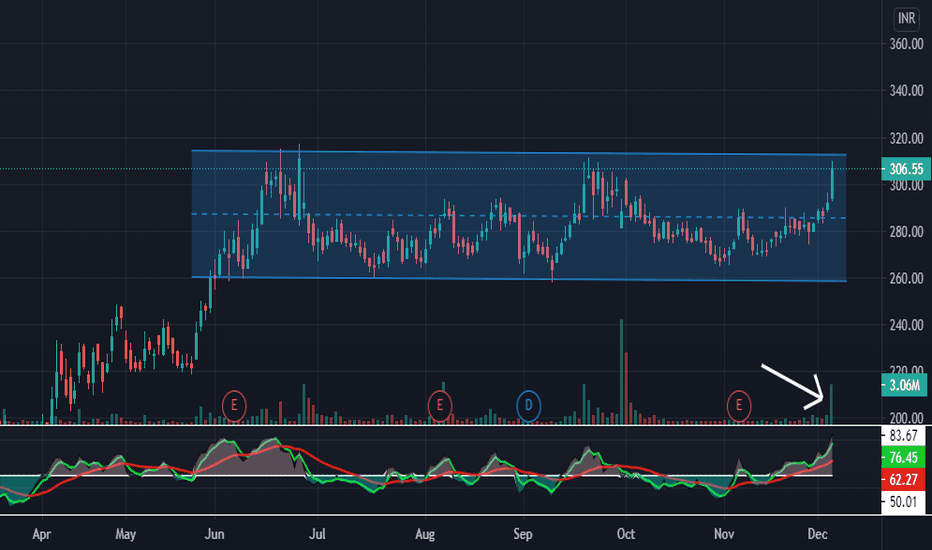Click the 83.67 indicator scale value
This screenshot has height=550, width=932.
pyautogui.click(x=903, y=436)
